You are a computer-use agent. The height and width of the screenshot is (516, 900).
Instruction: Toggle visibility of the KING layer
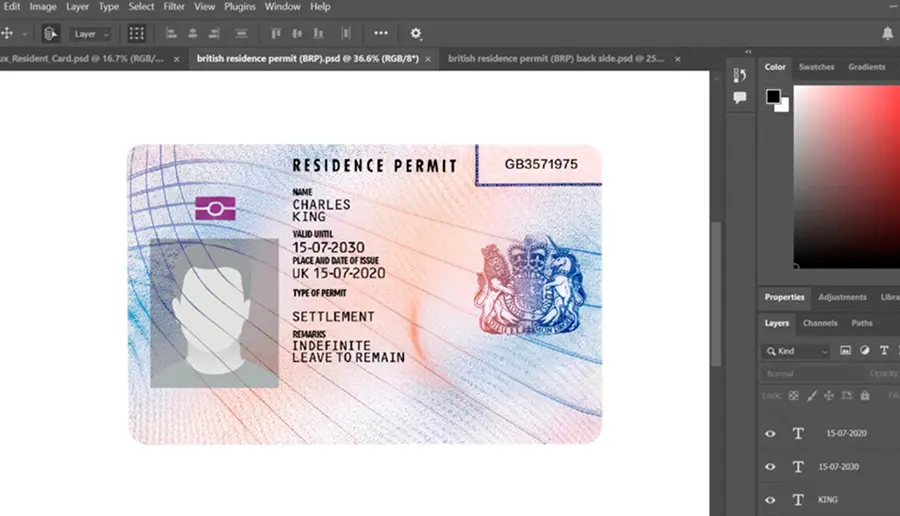770,500
